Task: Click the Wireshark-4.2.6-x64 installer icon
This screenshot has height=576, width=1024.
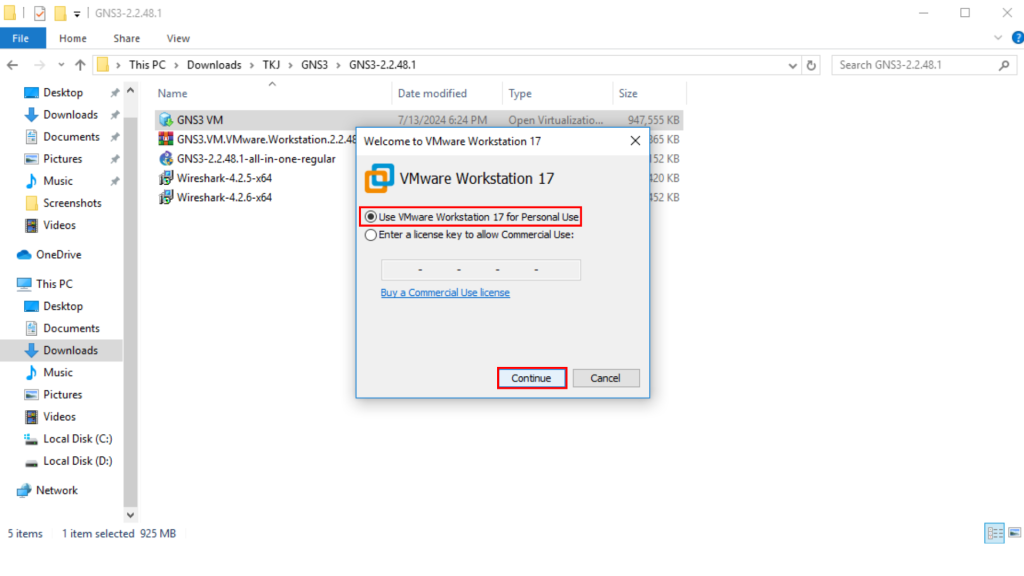Action: [166, 198]
